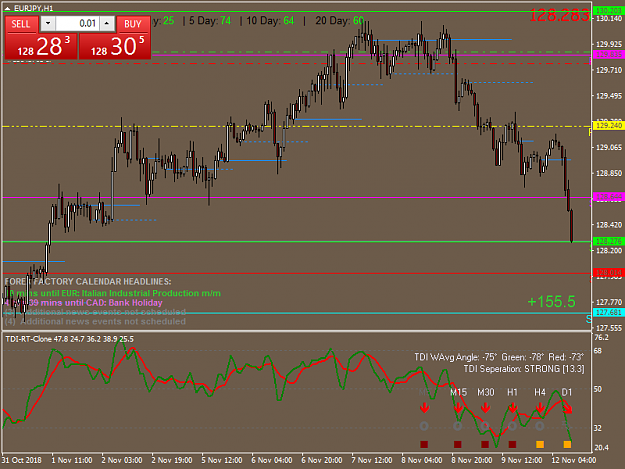
Task: Click the grey circle below the M15 arrow
Action: [458, 426]
